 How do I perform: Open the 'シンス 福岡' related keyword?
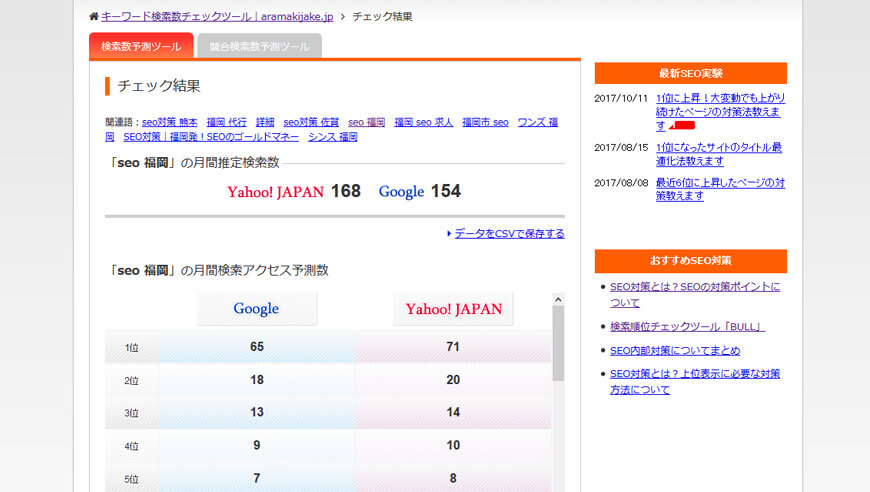click(332, 137)
